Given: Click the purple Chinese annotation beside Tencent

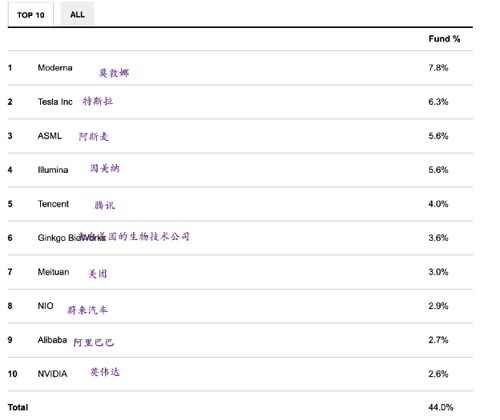Looking at the screenshot, I should (105, 205).
